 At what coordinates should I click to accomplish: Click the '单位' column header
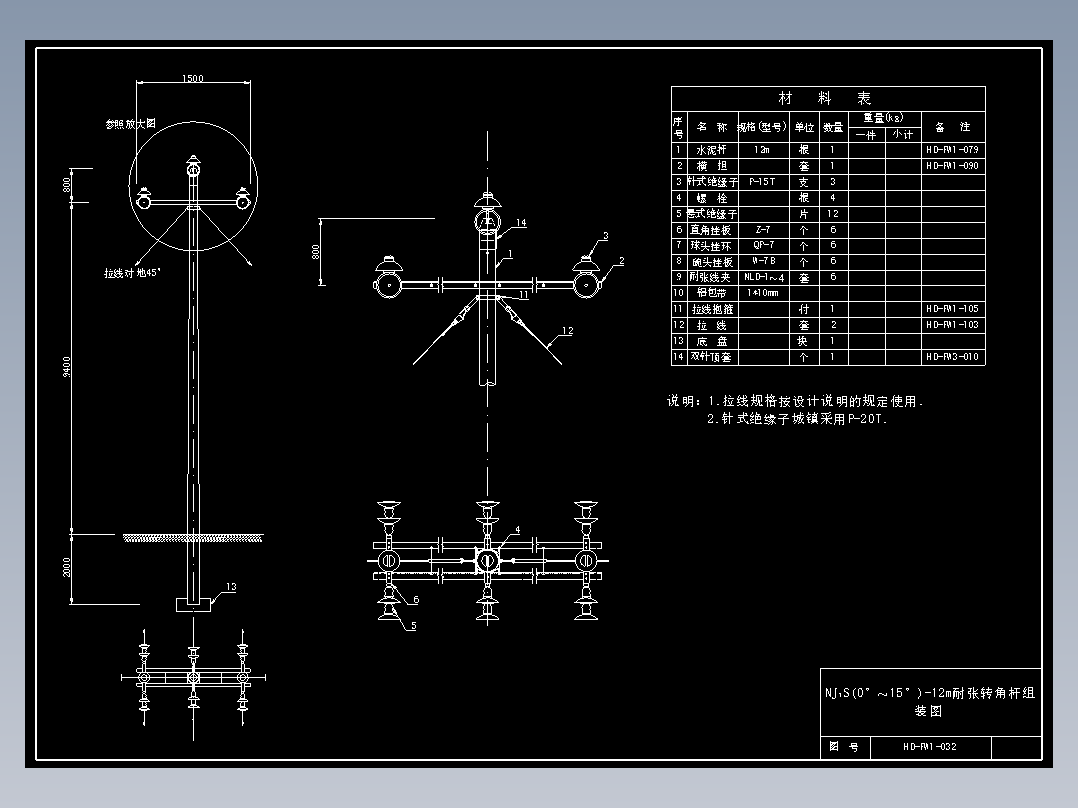[x=804, y=127]
